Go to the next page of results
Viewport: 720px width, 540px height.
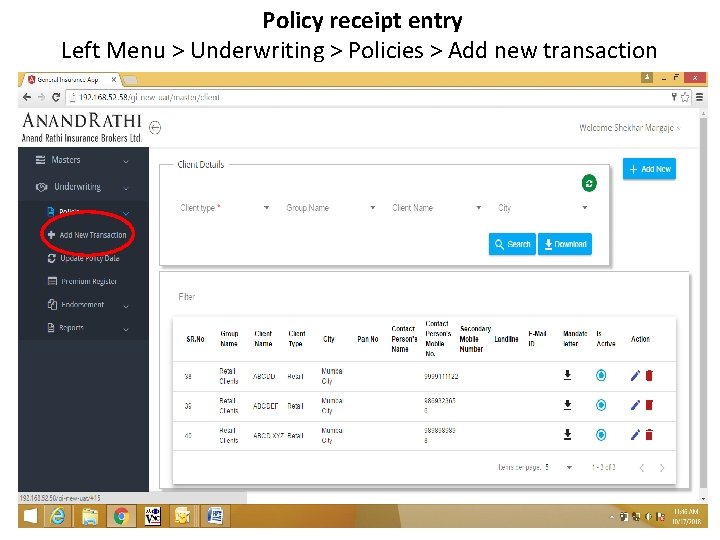(x=662, y=468)
